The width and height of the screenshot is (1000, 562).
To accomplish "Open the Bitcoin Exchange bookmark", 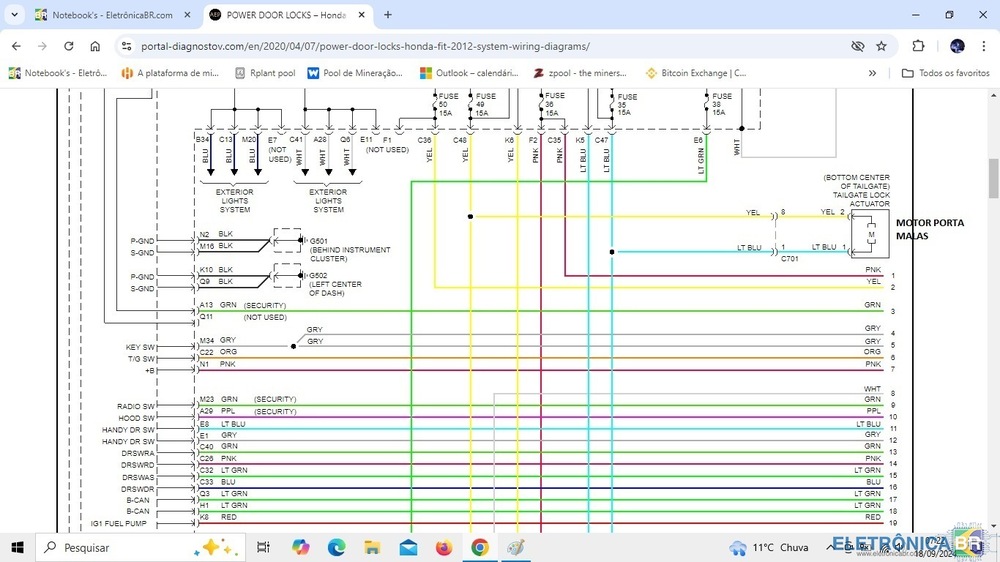I will coord(695,73).
